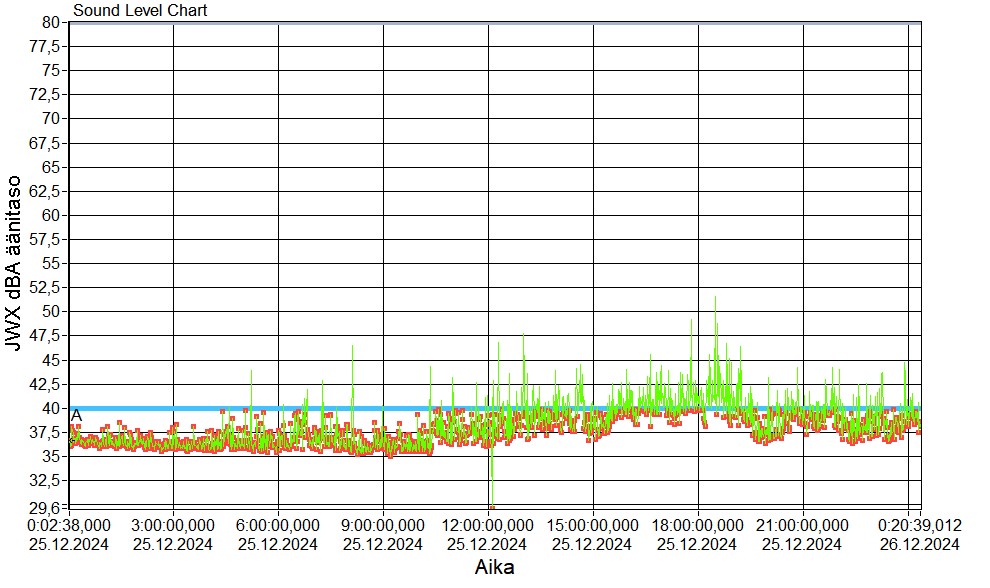The image size is (990, 588).
Task: Select the 18:00:00,000 time axis label
Action: 699,525
